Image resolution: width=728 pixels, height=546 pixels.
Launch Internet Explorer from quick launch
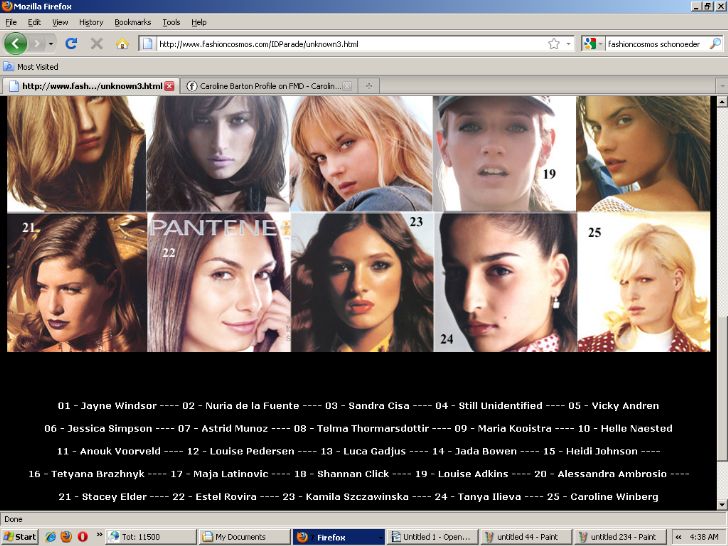pos(50,537)
